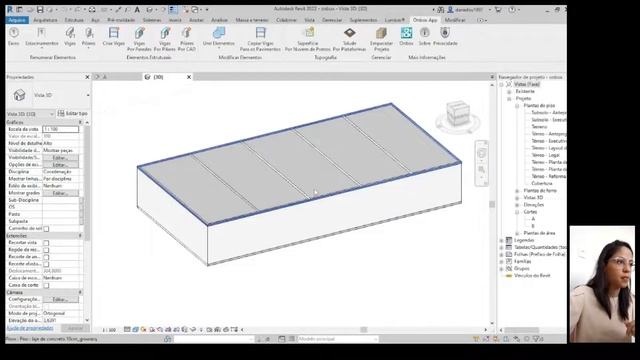Screen dimensions: 640x360
Task: Click Copiar Vigas Para os Pavimentos
Action: [260, 39]
